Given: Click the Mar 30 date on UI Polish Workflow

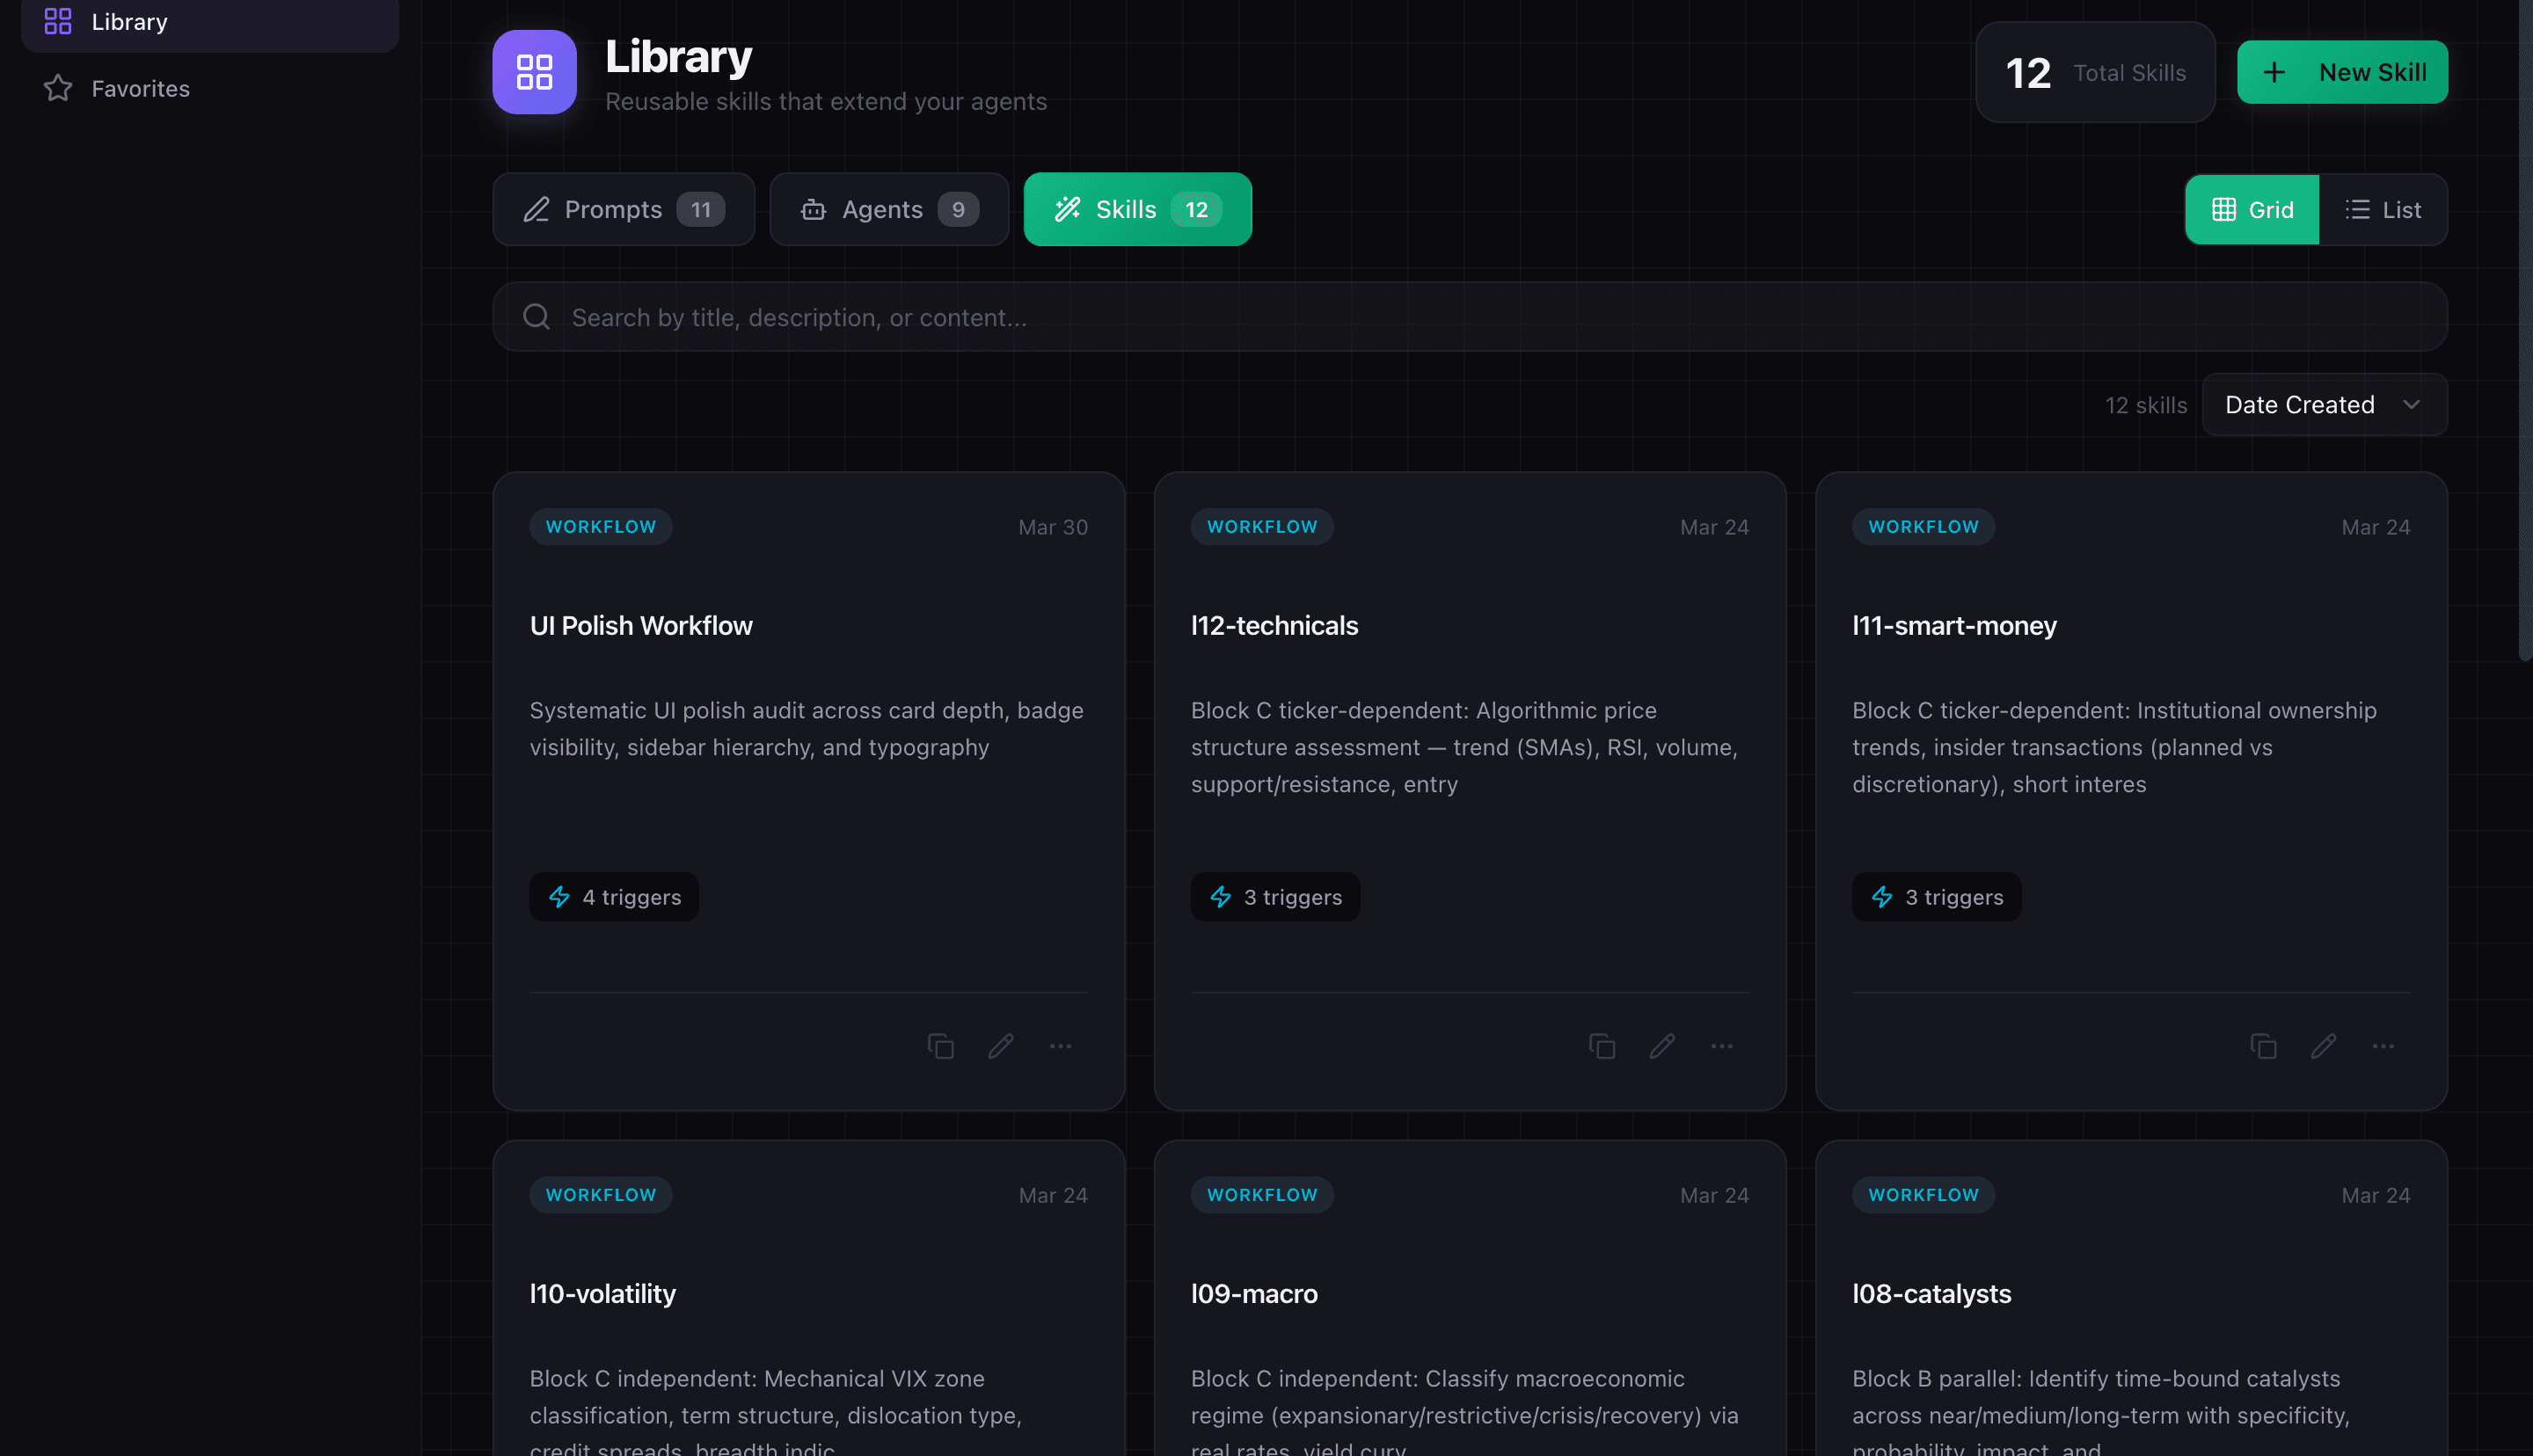Looking at the screenshot, I should (x=1052, y=527).
